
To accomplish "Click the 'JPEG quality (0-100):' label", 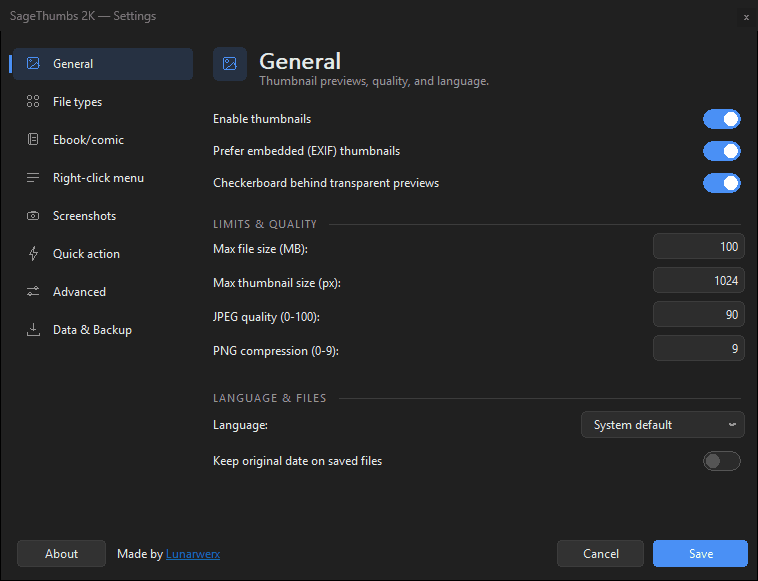I will (266, 317).
